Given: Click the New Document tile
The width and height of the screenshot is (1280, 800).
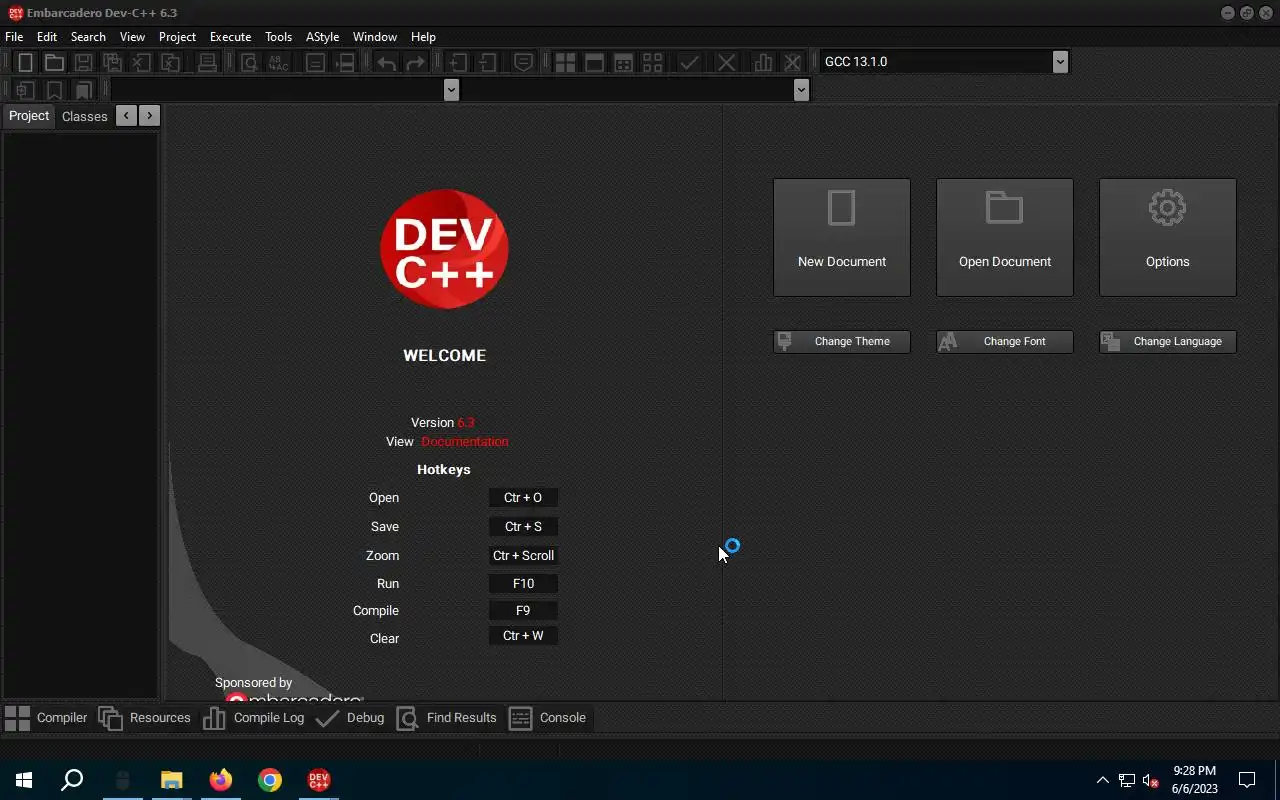Looking at the screenshot, I should click(842, 237).
